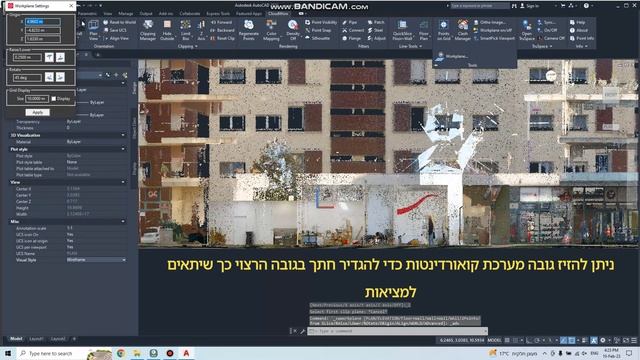Viewport: 640px width, 360px height.
Task: Toggle TruSpace On/Off
Action: click(547, 30)
